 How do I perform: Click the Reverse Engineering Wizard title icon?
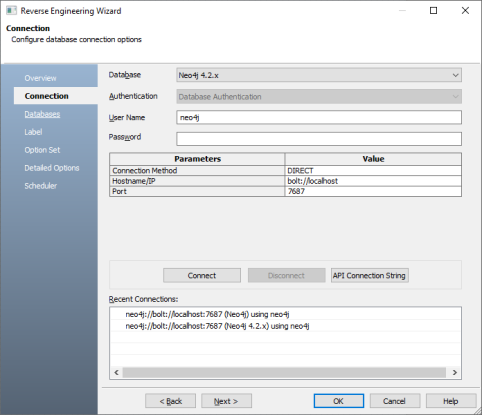11,11
